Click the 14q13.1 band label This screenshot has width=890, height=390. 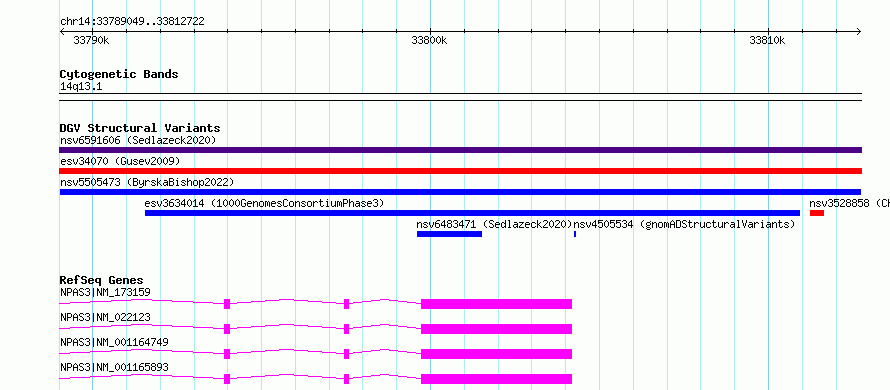[x=81, y=87]
